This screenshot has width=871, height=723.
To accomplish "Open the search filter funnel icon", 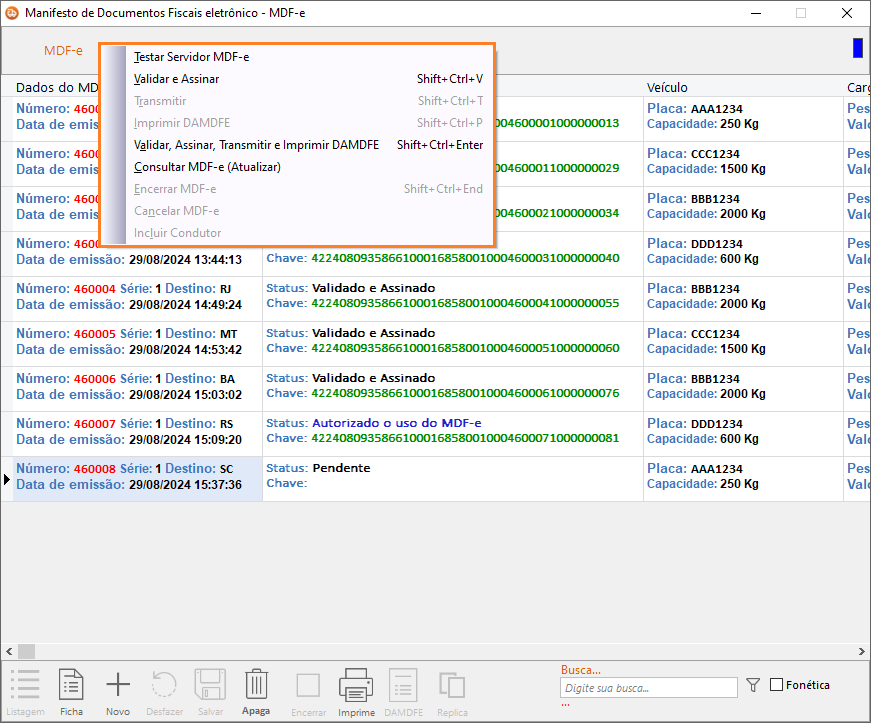I will coord(754,686).
